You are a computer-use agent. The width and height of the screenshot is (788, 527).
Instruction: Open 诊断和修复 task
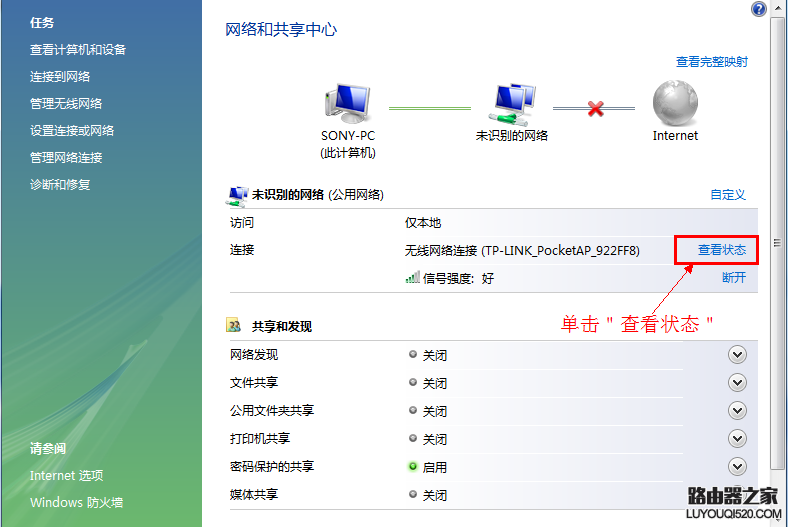(60, 184)
